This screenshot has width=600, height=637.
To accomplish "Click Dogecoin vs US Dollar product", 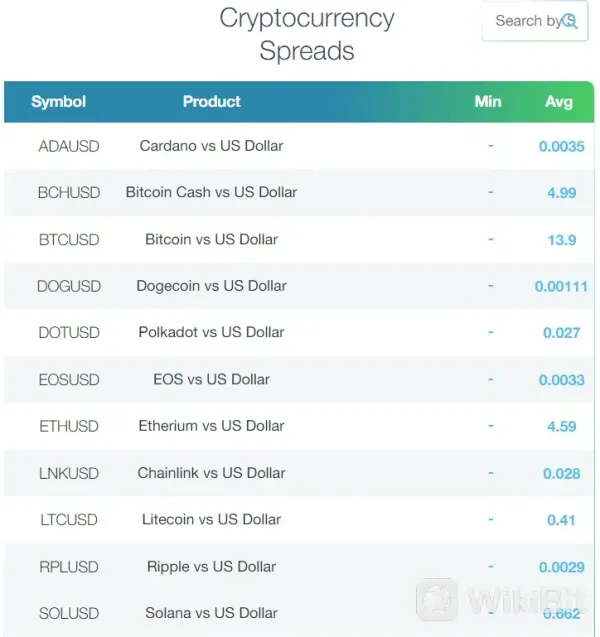I will 211,286.
